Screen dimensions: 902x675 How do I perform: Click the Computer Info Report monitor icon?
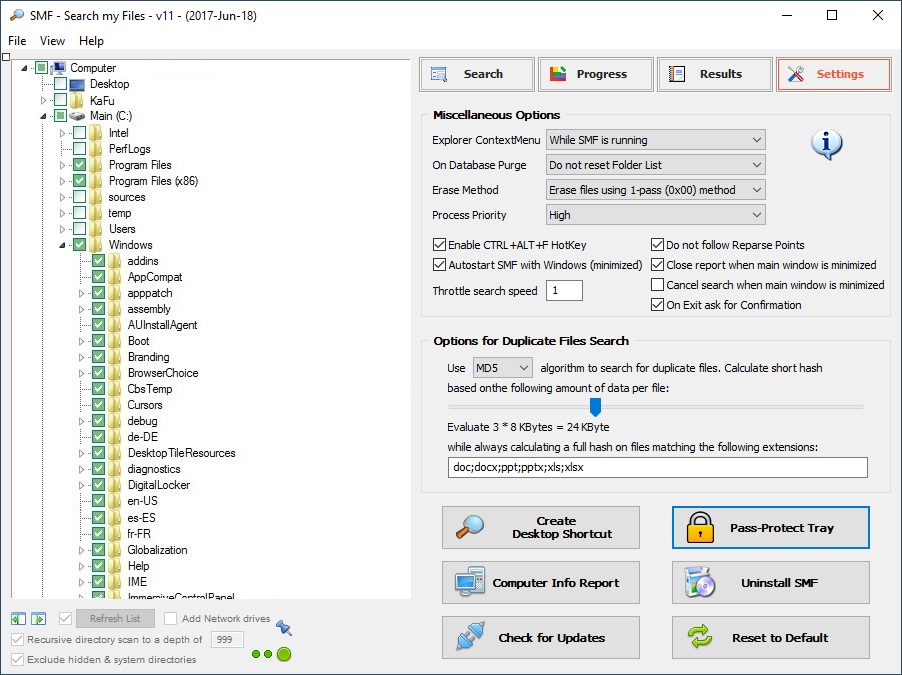pyautogui.click(x=470, y=582)
